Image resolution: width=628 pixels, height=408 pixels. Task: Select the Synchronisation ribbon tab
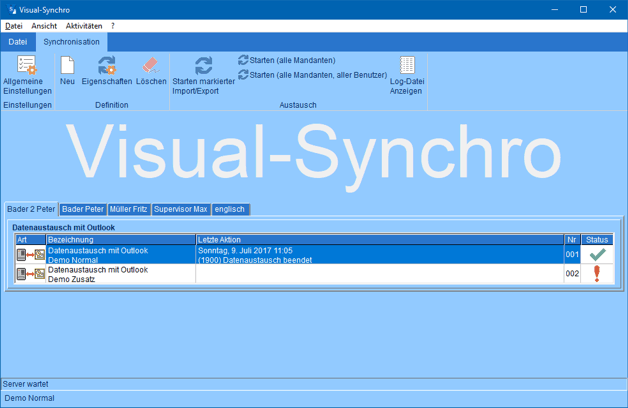pos(71,42)
